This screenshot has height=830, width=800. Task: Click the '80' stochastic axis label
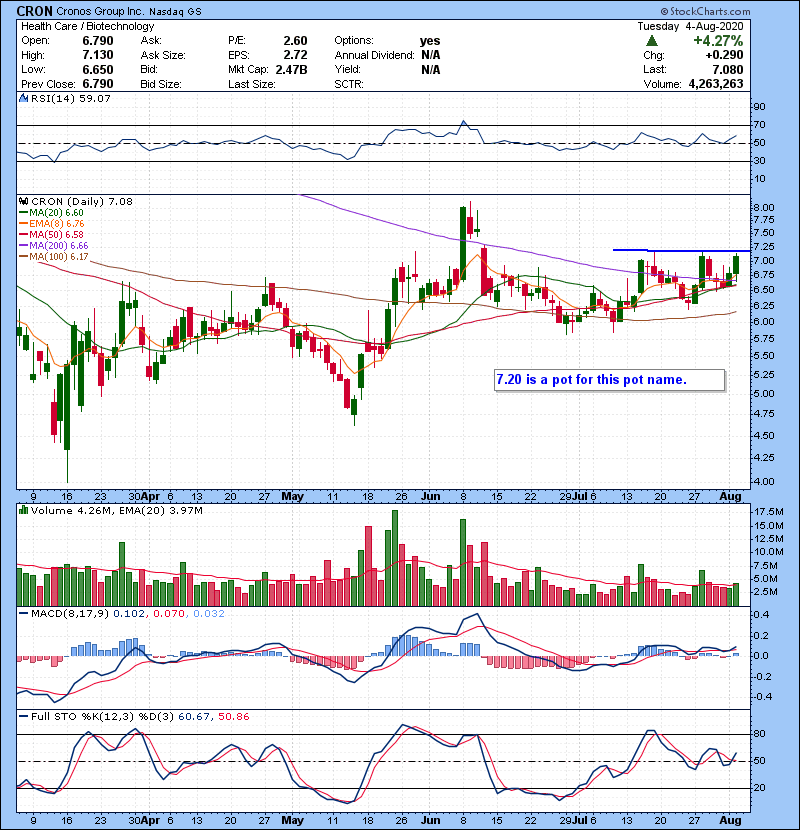point(759,734)
